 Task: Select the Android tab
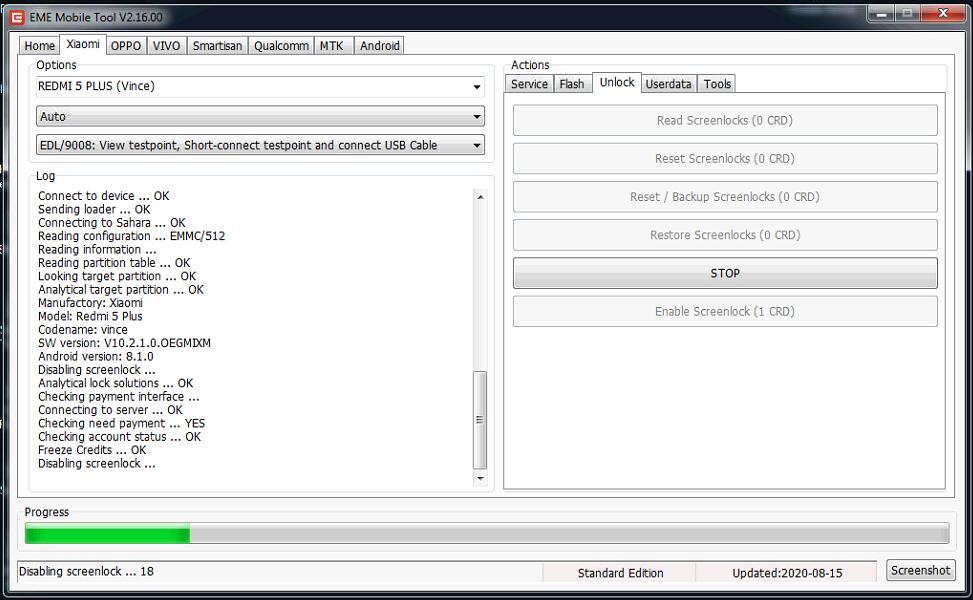[380, 46]
